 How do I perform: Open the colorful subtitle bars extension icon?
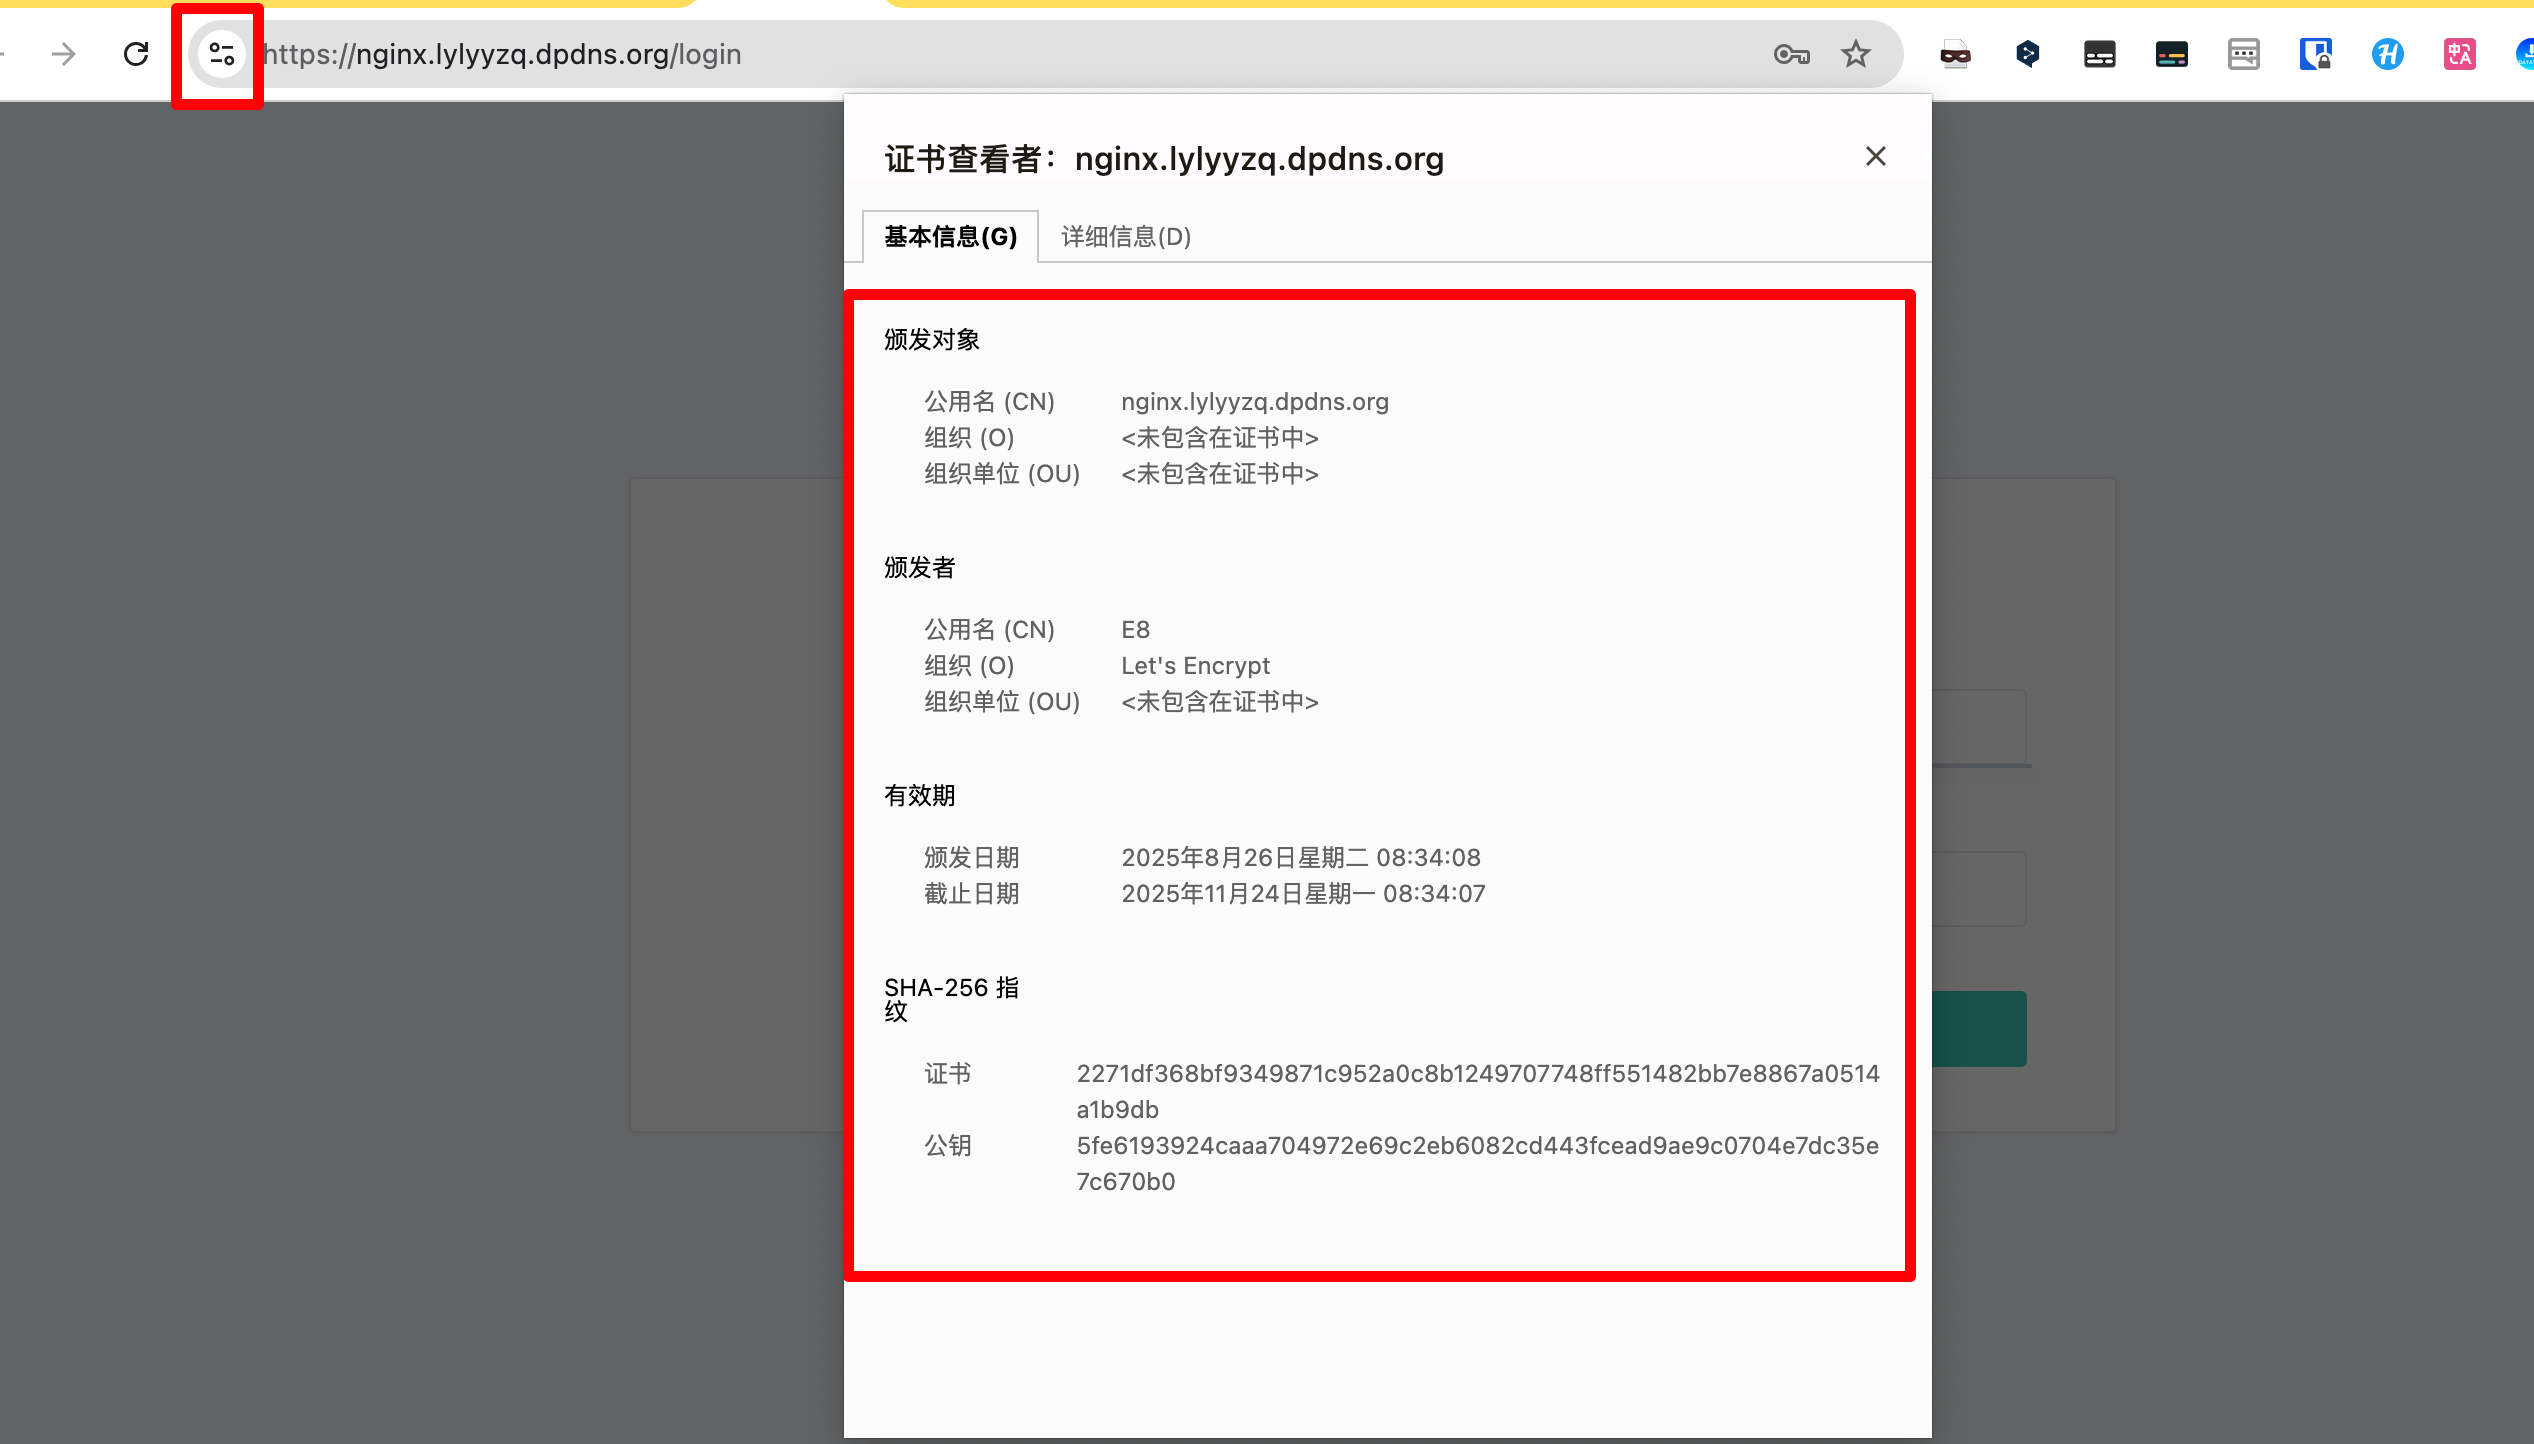pos(2171,54)
